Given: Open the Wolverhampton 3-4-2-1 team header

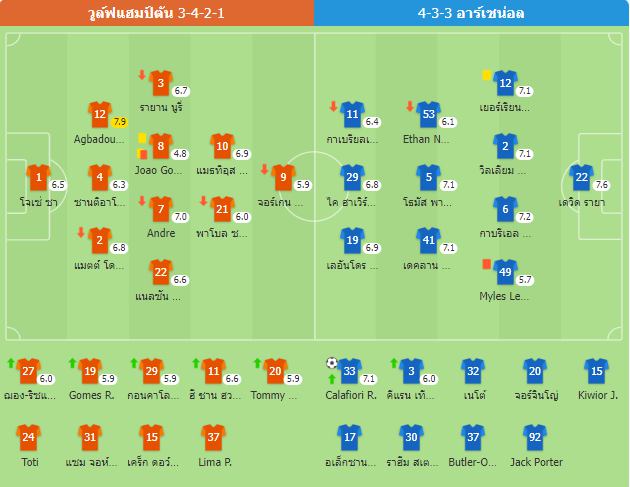Looking at the screenshot, I should coord(156,13).
